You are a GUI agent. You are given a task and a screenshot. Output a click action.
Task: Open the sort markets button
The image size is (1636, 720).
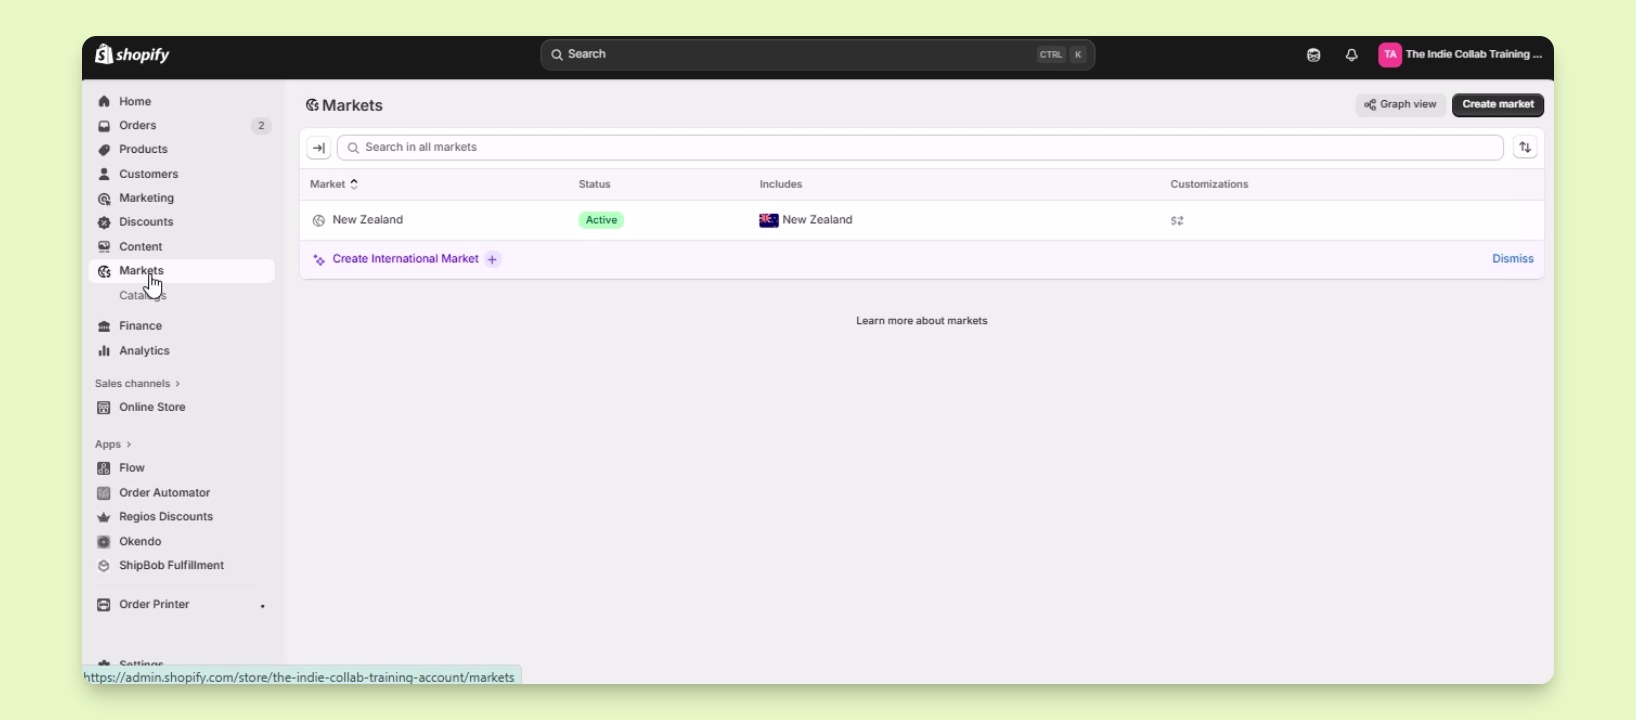[1526, 148]
